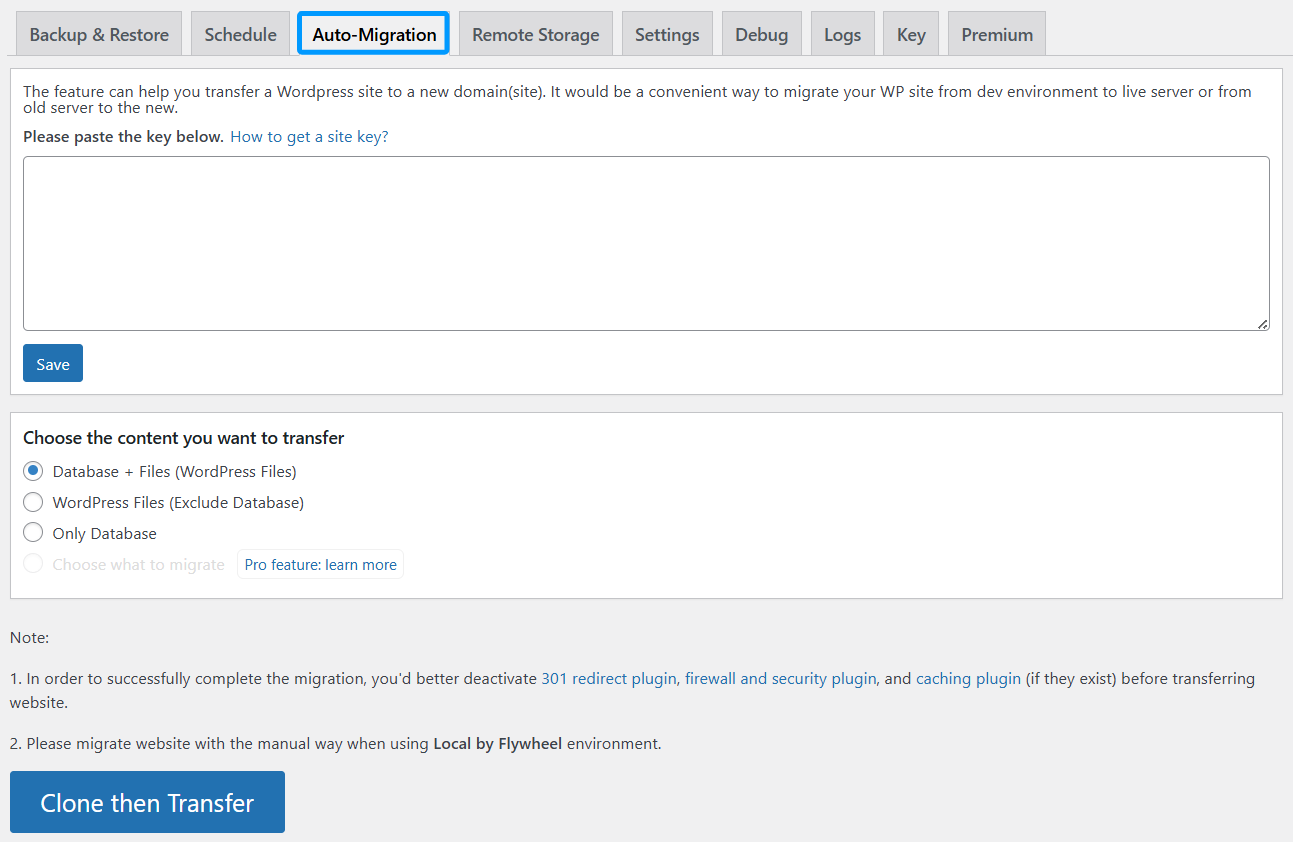Switch to the Key tab
Screen dimensions: 1293x842
point(911,34)
